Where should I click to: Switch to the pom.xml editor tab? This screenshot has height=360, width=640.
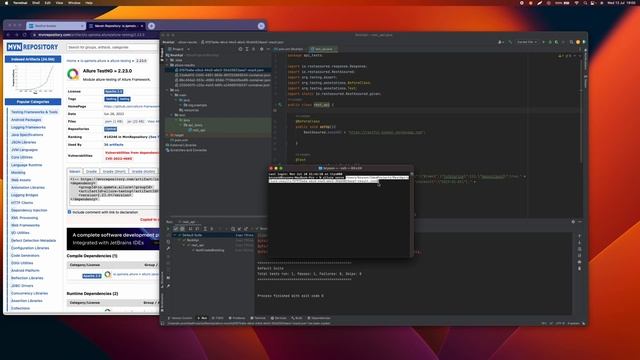click(x=290, y=49)
